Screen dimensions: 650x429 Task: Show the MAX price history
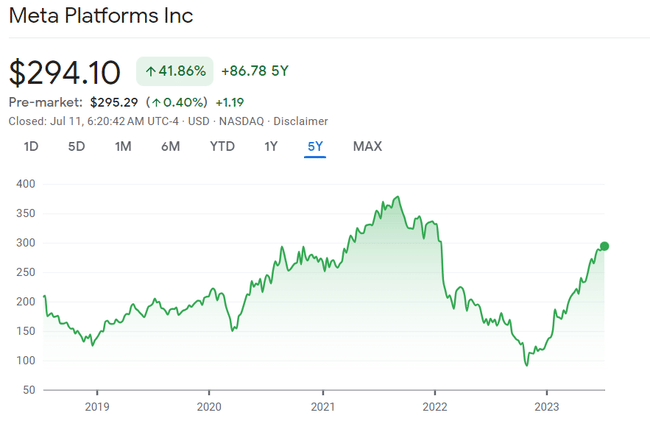pos(367,147)
